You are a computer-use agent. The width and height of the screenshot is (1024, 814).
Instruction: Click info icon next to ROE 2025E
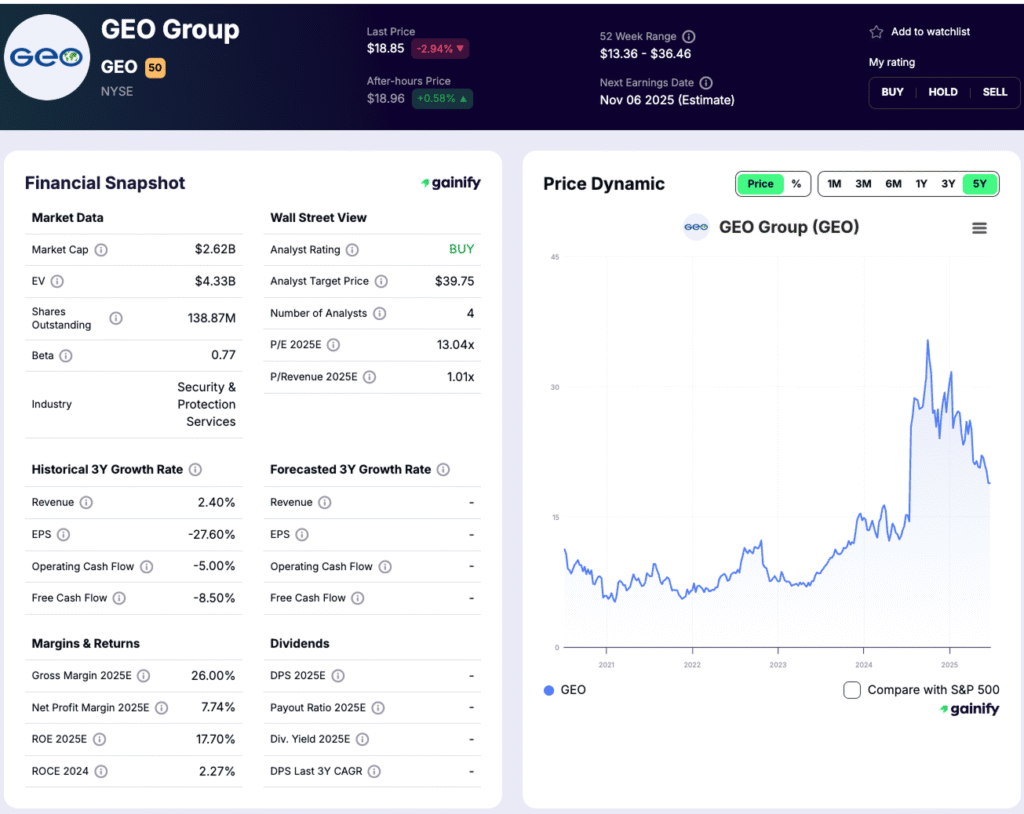pos(99,740)
